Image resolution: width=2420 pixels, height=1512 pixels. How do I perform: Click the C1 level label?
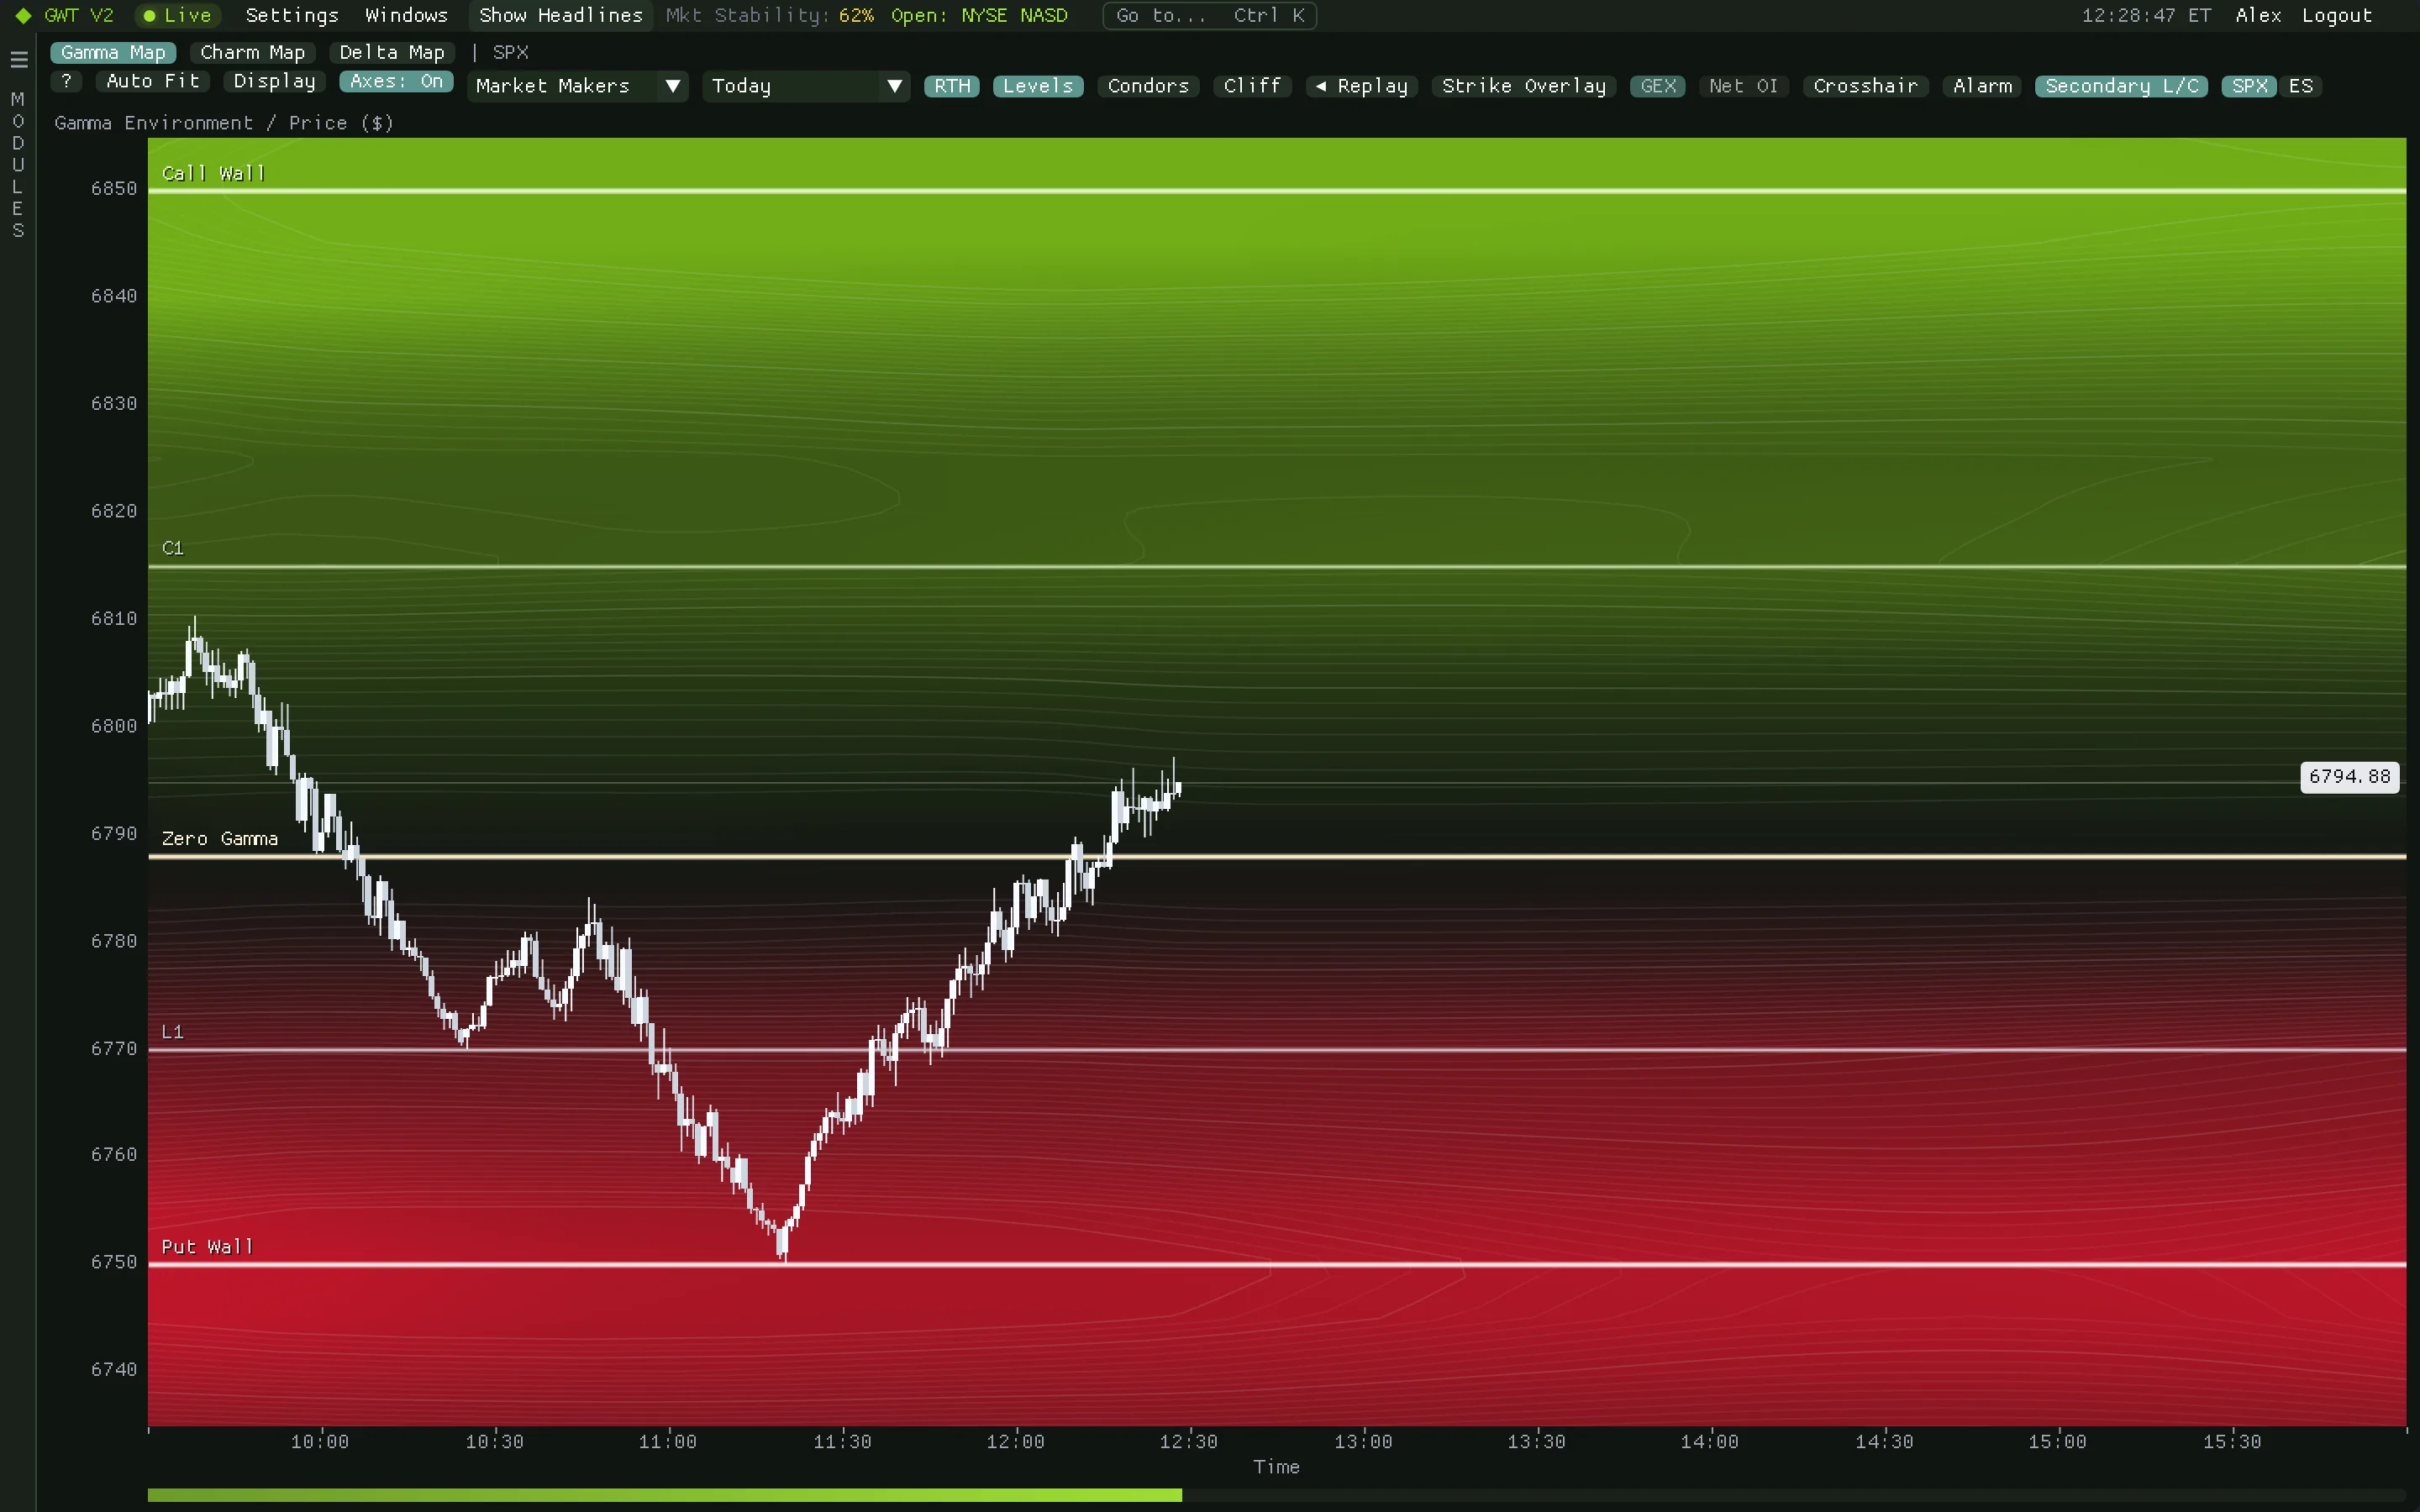(x=173, y=548)
